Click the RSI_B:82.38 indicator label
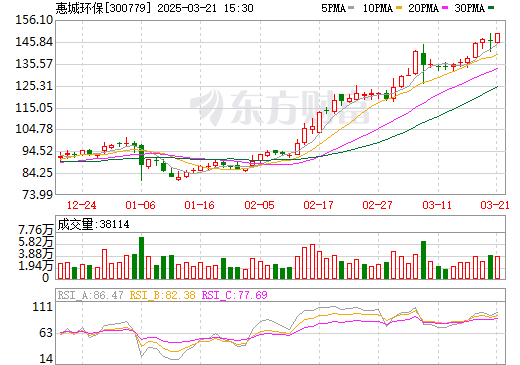This screenshot has width=520, height=365. point(162,295)
